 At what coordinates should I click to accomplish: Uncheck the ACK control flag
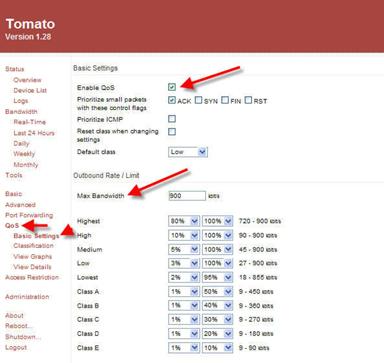pos(172,100)
